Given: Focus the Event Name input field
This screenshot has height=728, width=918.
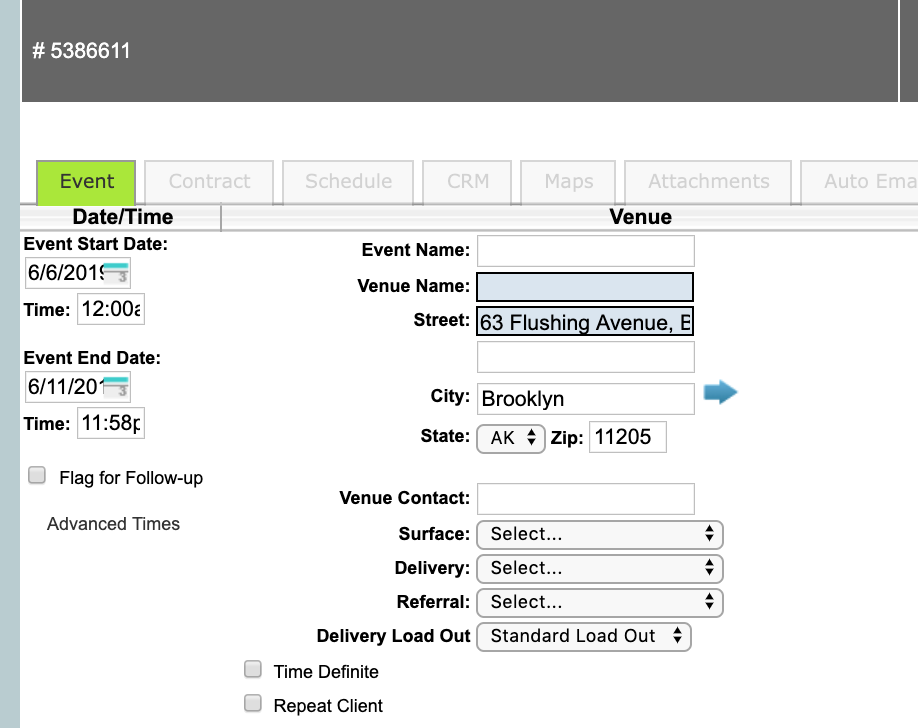Looking at the screenshot, I should pos(585,250).
